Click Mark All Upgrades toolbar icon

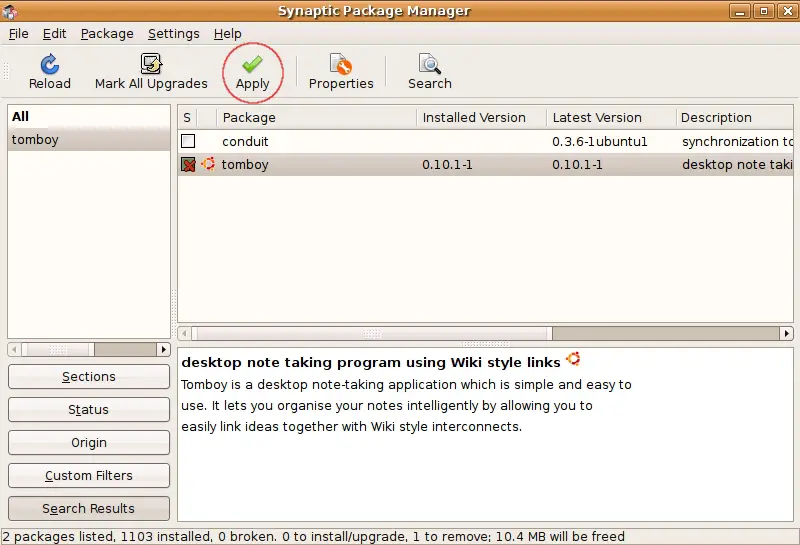click(151, 64)
